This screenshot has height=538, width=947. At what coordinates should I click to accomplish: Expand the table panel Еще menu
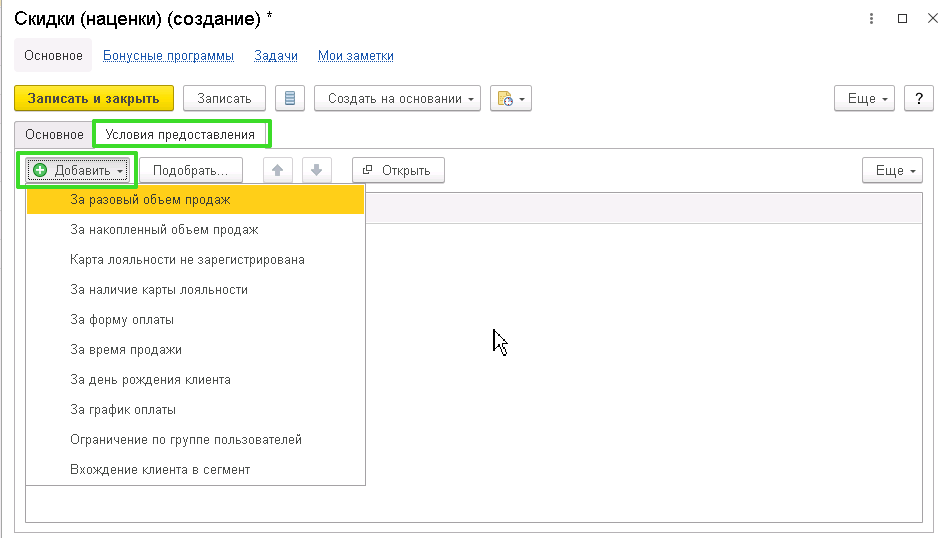click(893, 170)
